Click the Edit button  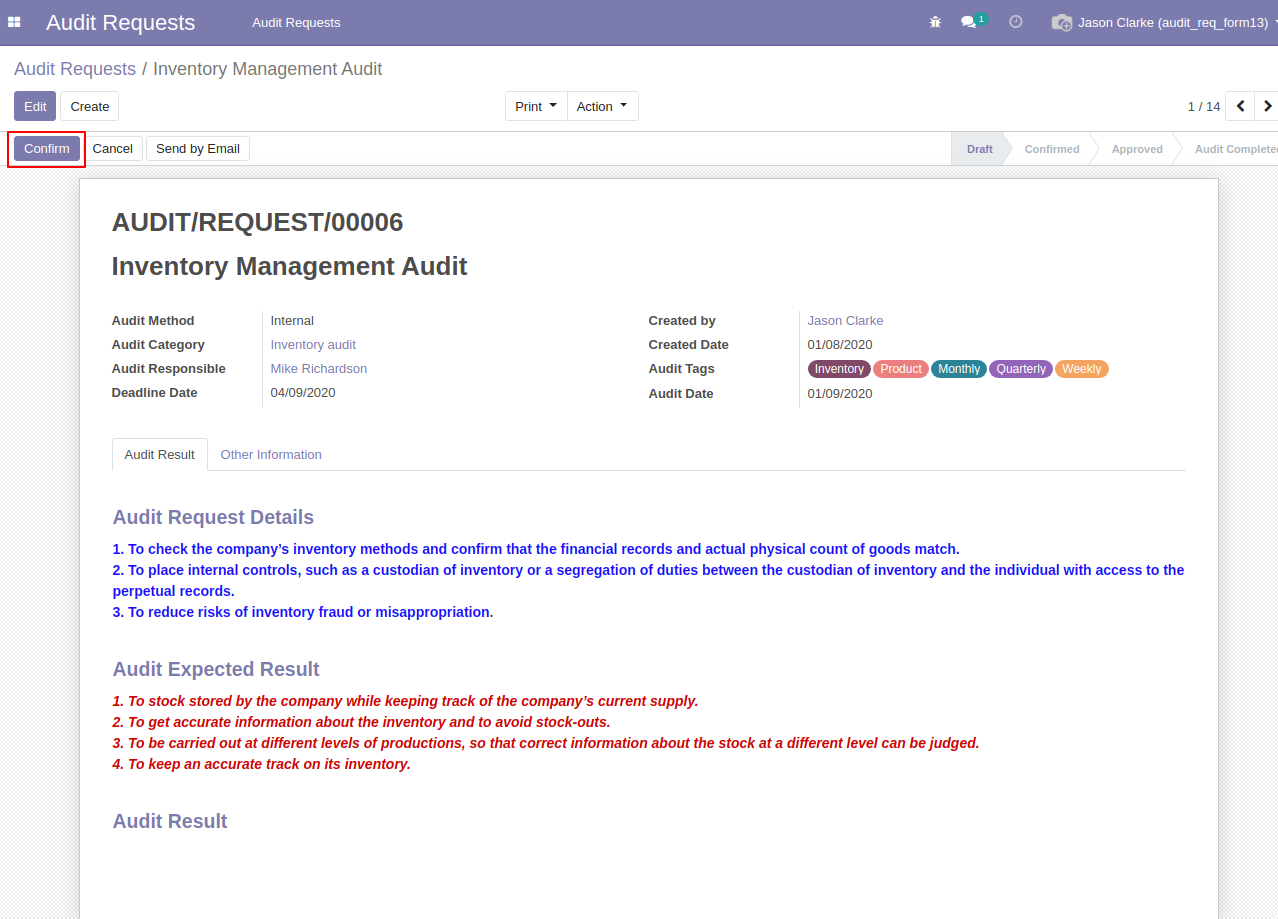(x=35, y=106)
